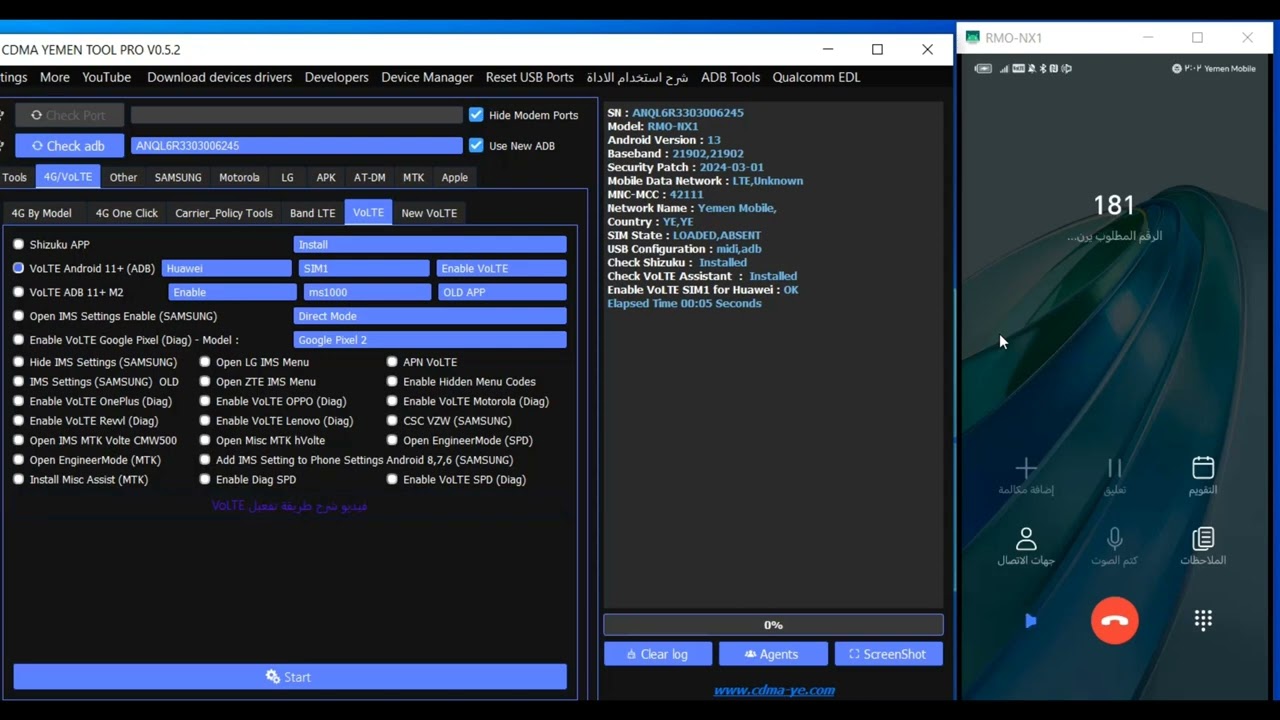Toggle the Use New ADB checkbox
Image resolution: width=1280 pixels, height=720 pixels.
pos(476,145)
